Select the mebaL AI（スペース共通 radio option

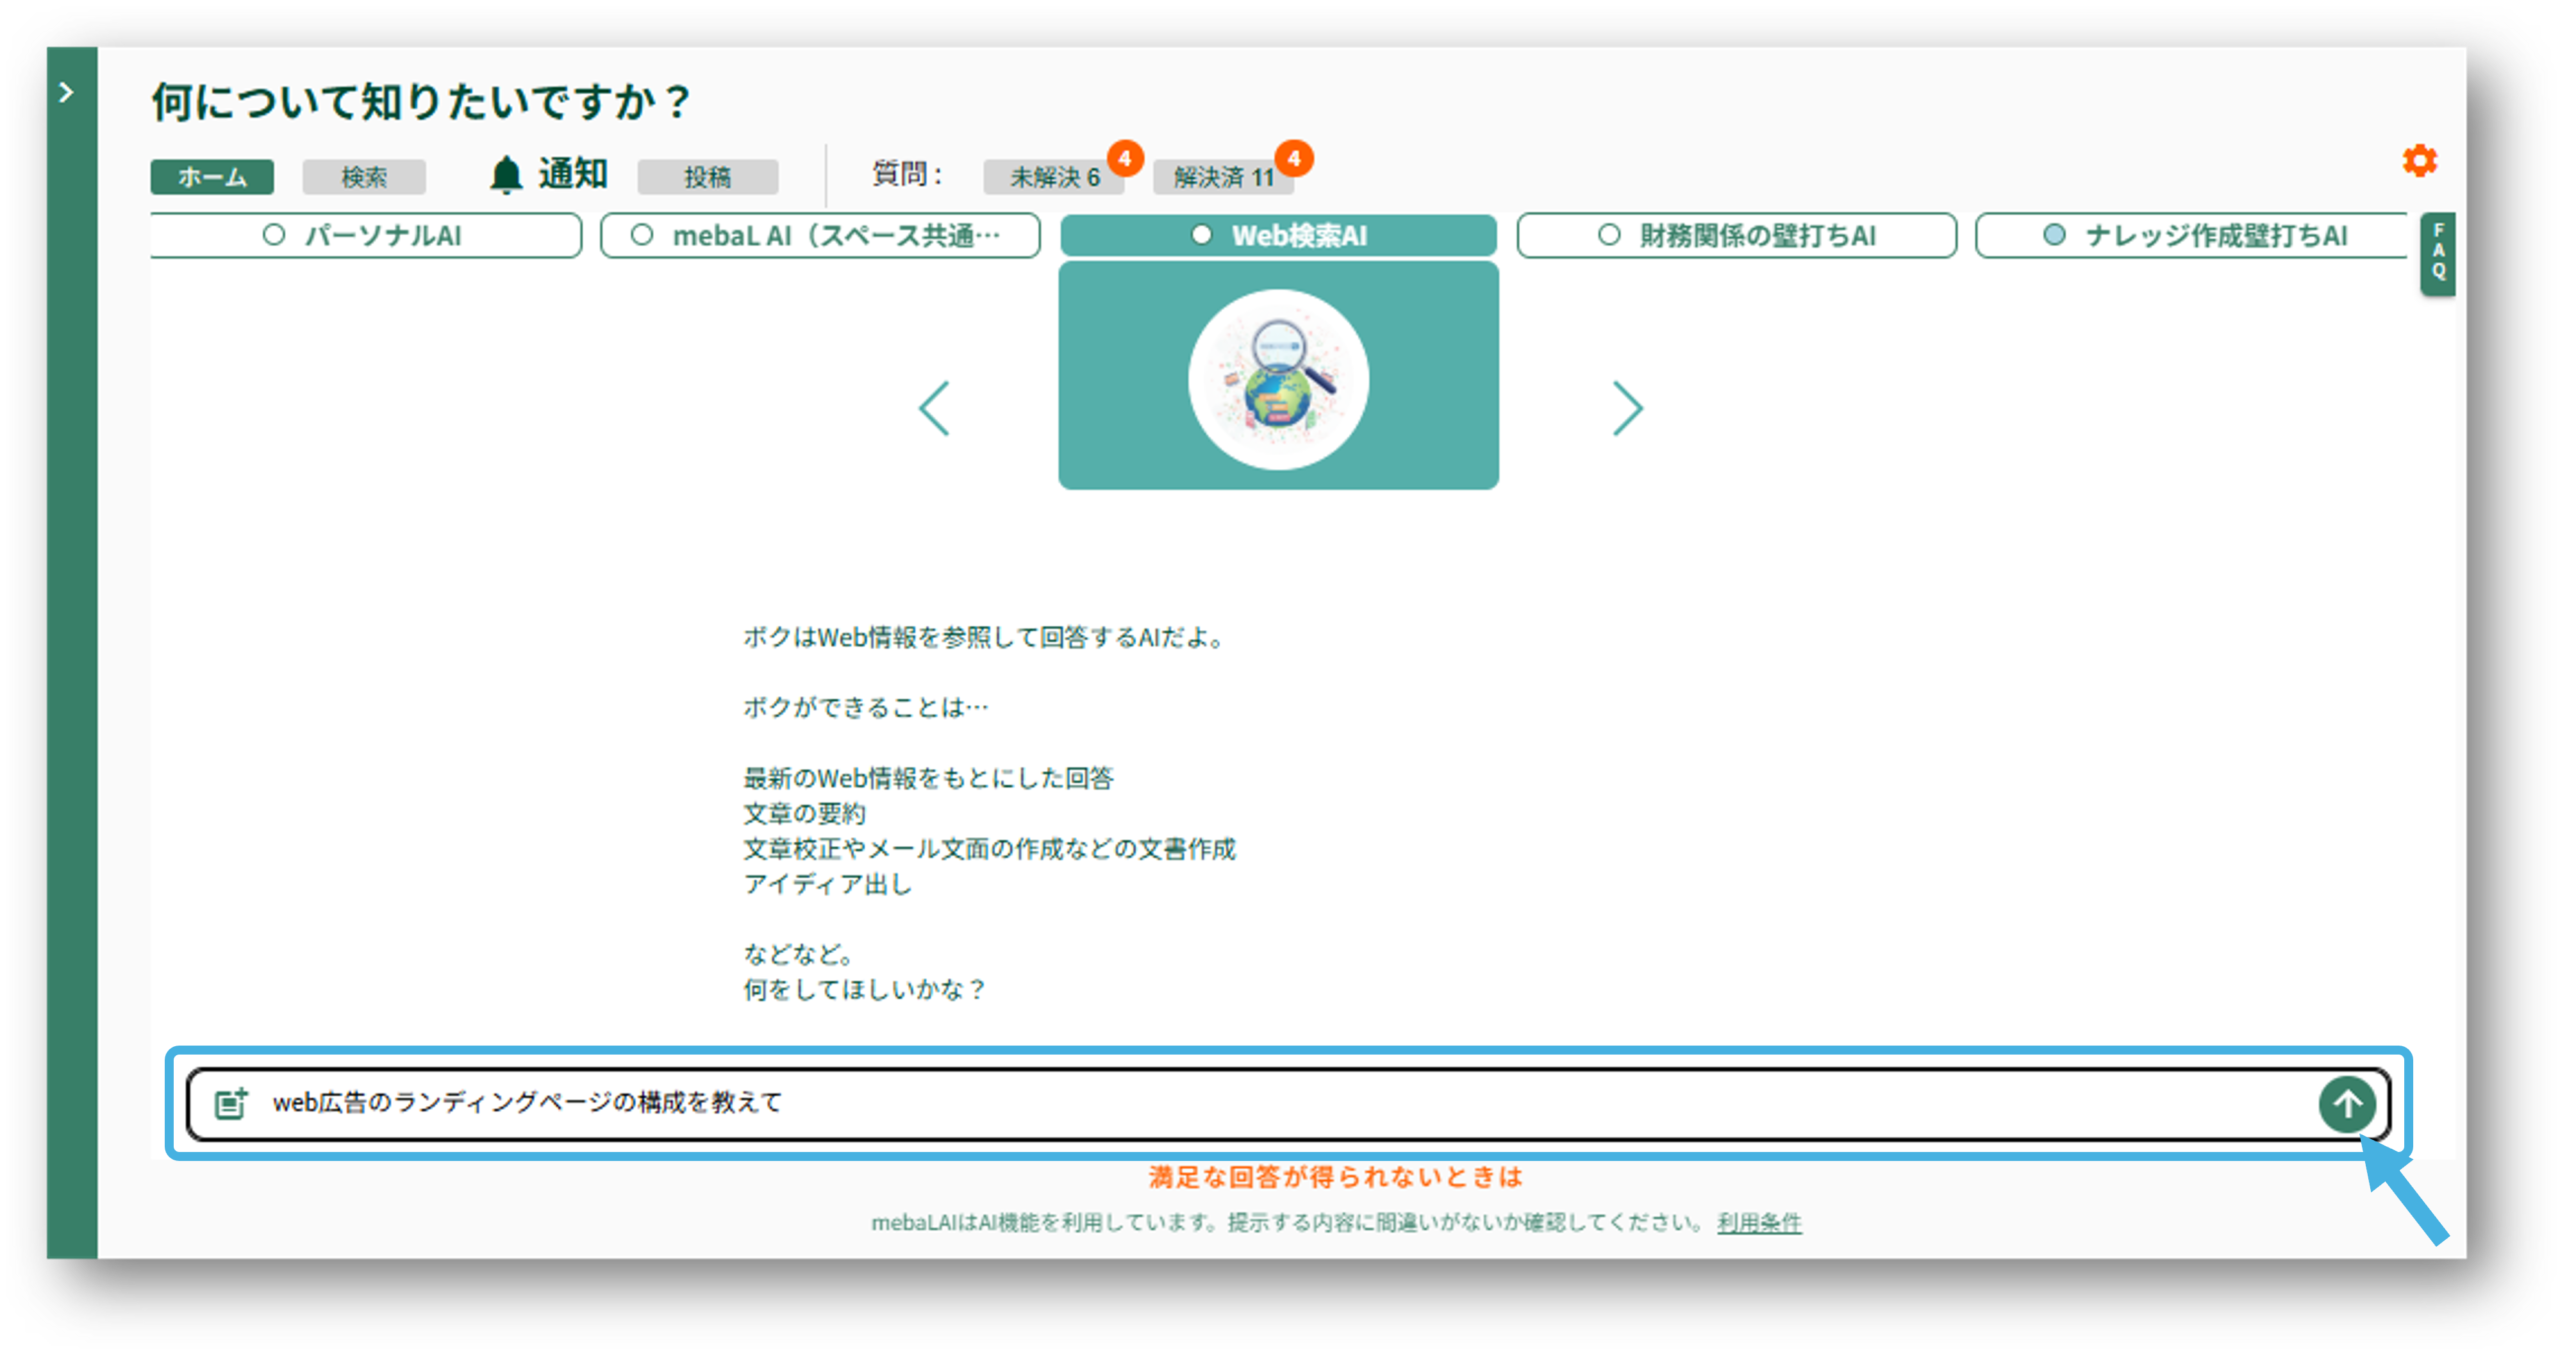(x=643, y=235)
